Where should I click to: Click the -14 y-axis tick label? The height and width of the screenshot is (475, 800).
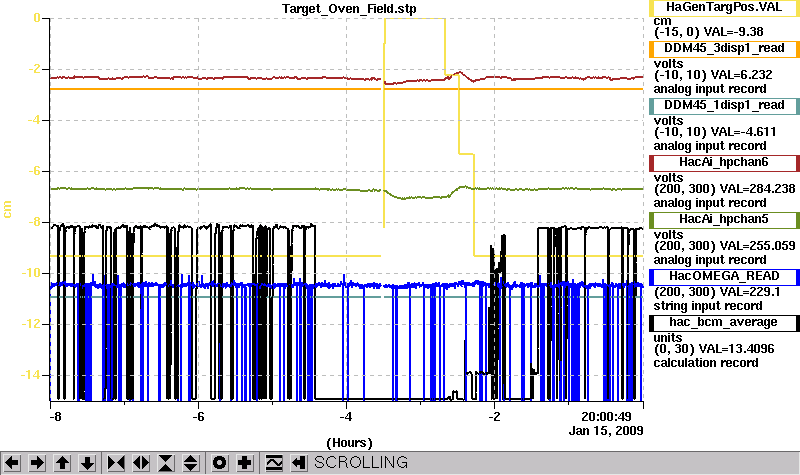(30, 375)
